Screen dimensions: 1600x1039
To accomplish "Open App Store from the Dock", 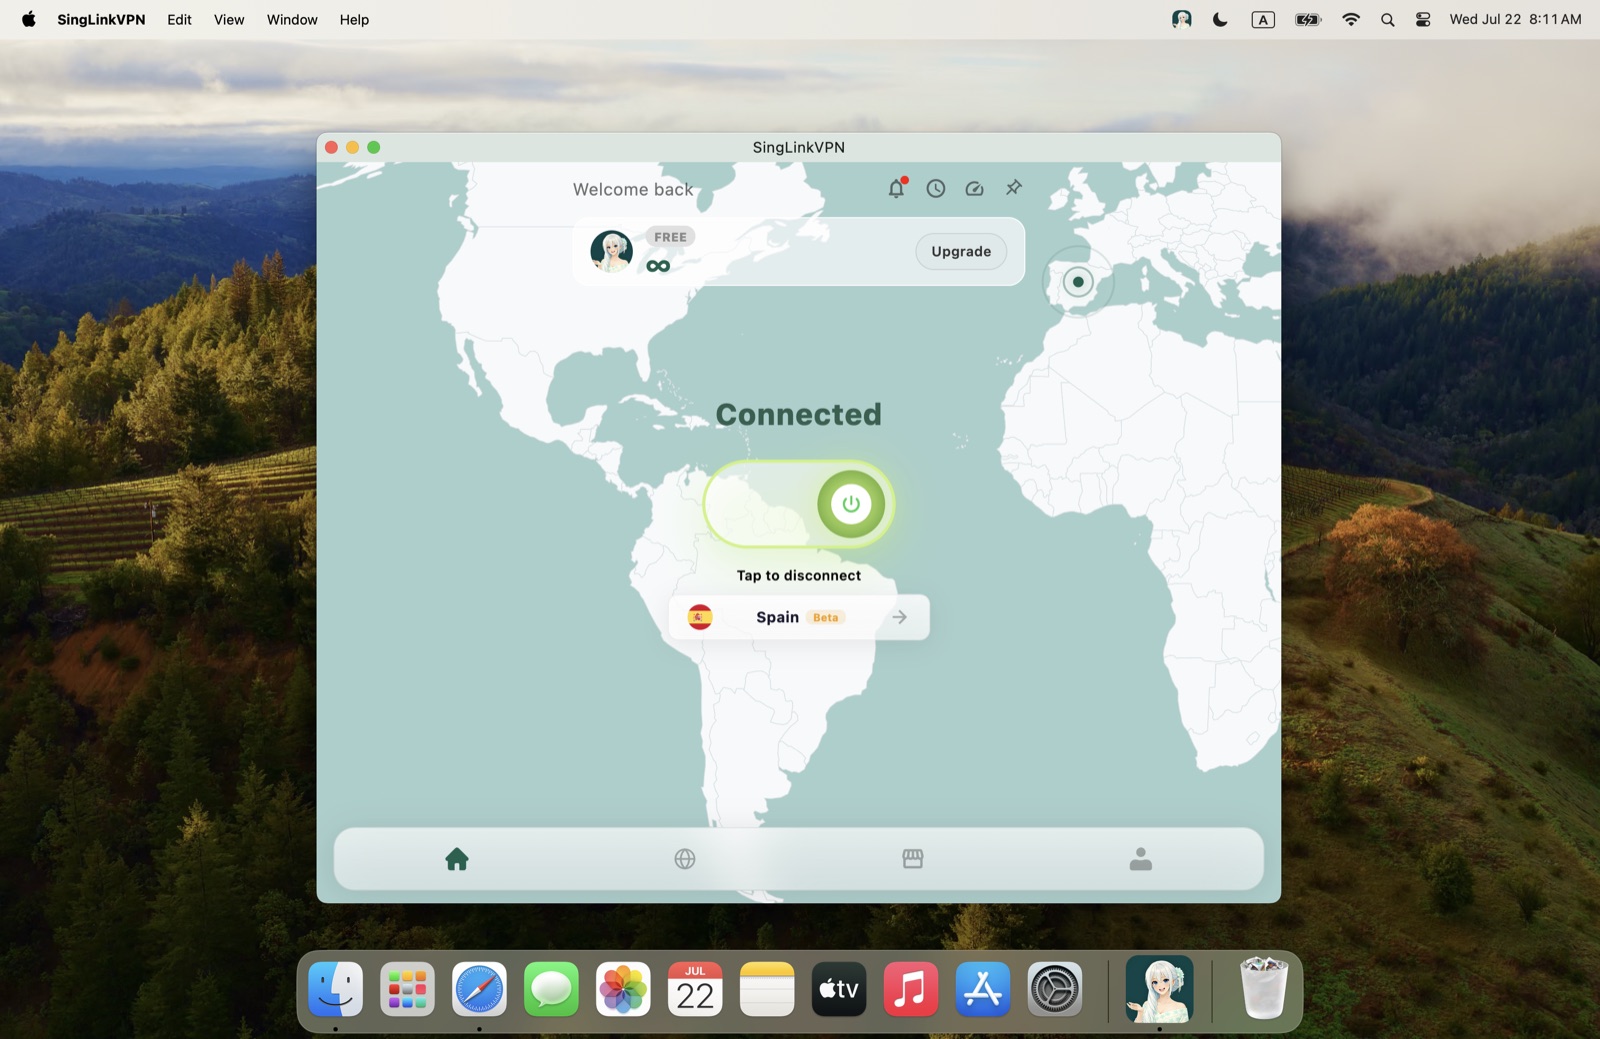I will coord(984,989).
